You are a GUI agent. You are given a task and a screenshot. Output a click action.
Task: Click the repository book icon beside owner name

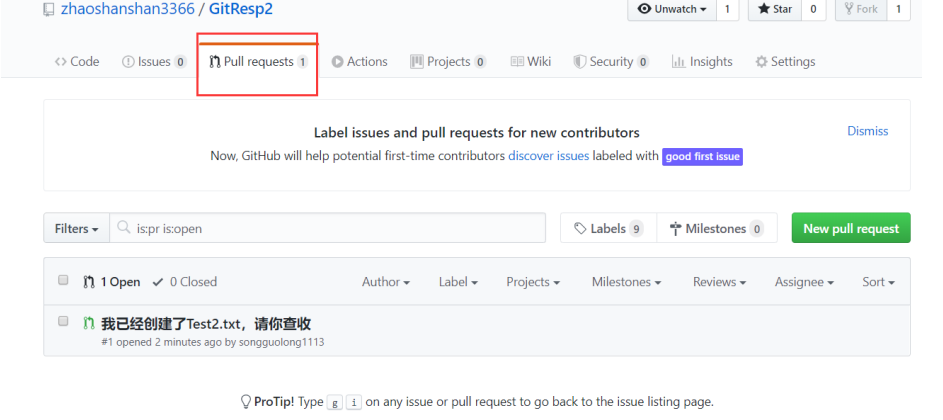49,10
